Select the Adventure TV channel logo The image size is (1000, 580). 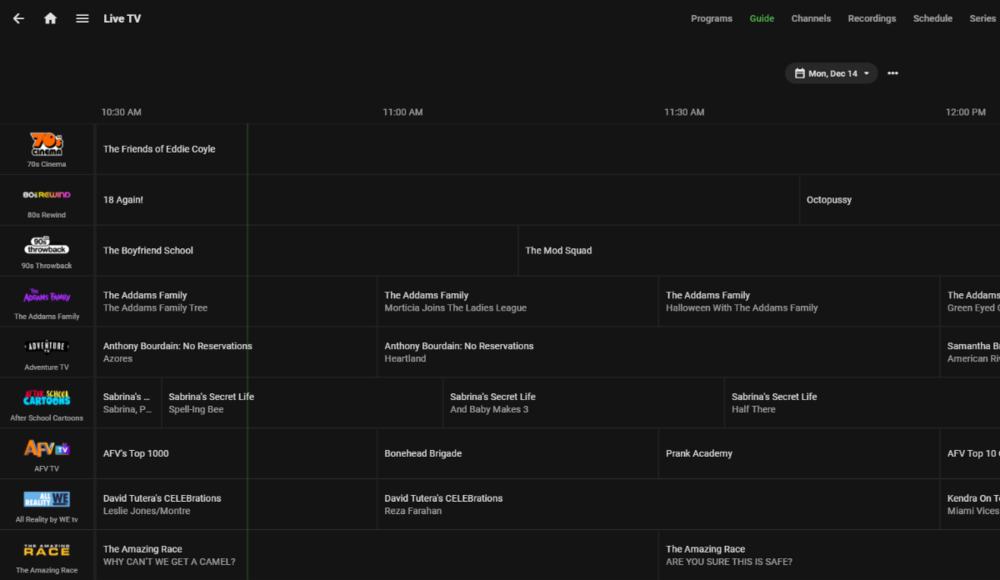click(x=47, y=347)
